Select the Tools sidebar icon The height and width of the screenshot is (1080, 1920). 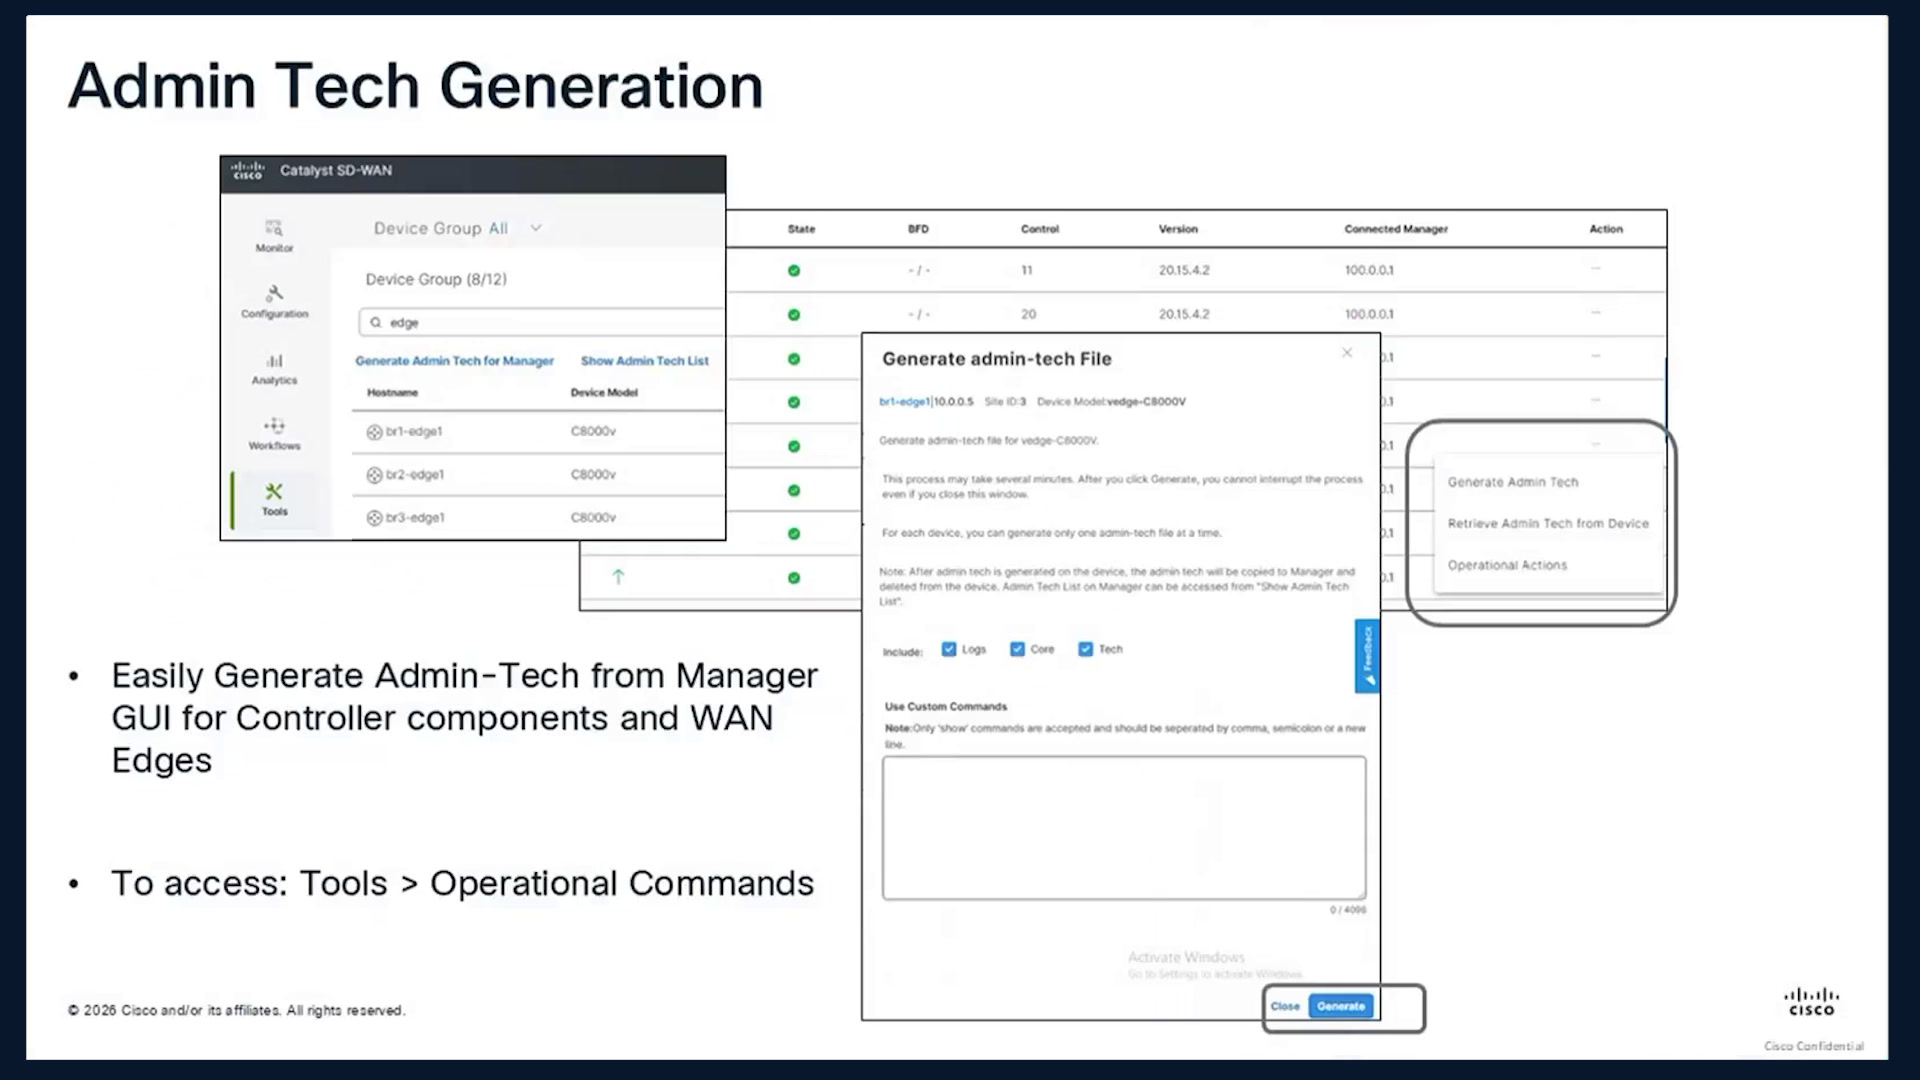[274, 491]
